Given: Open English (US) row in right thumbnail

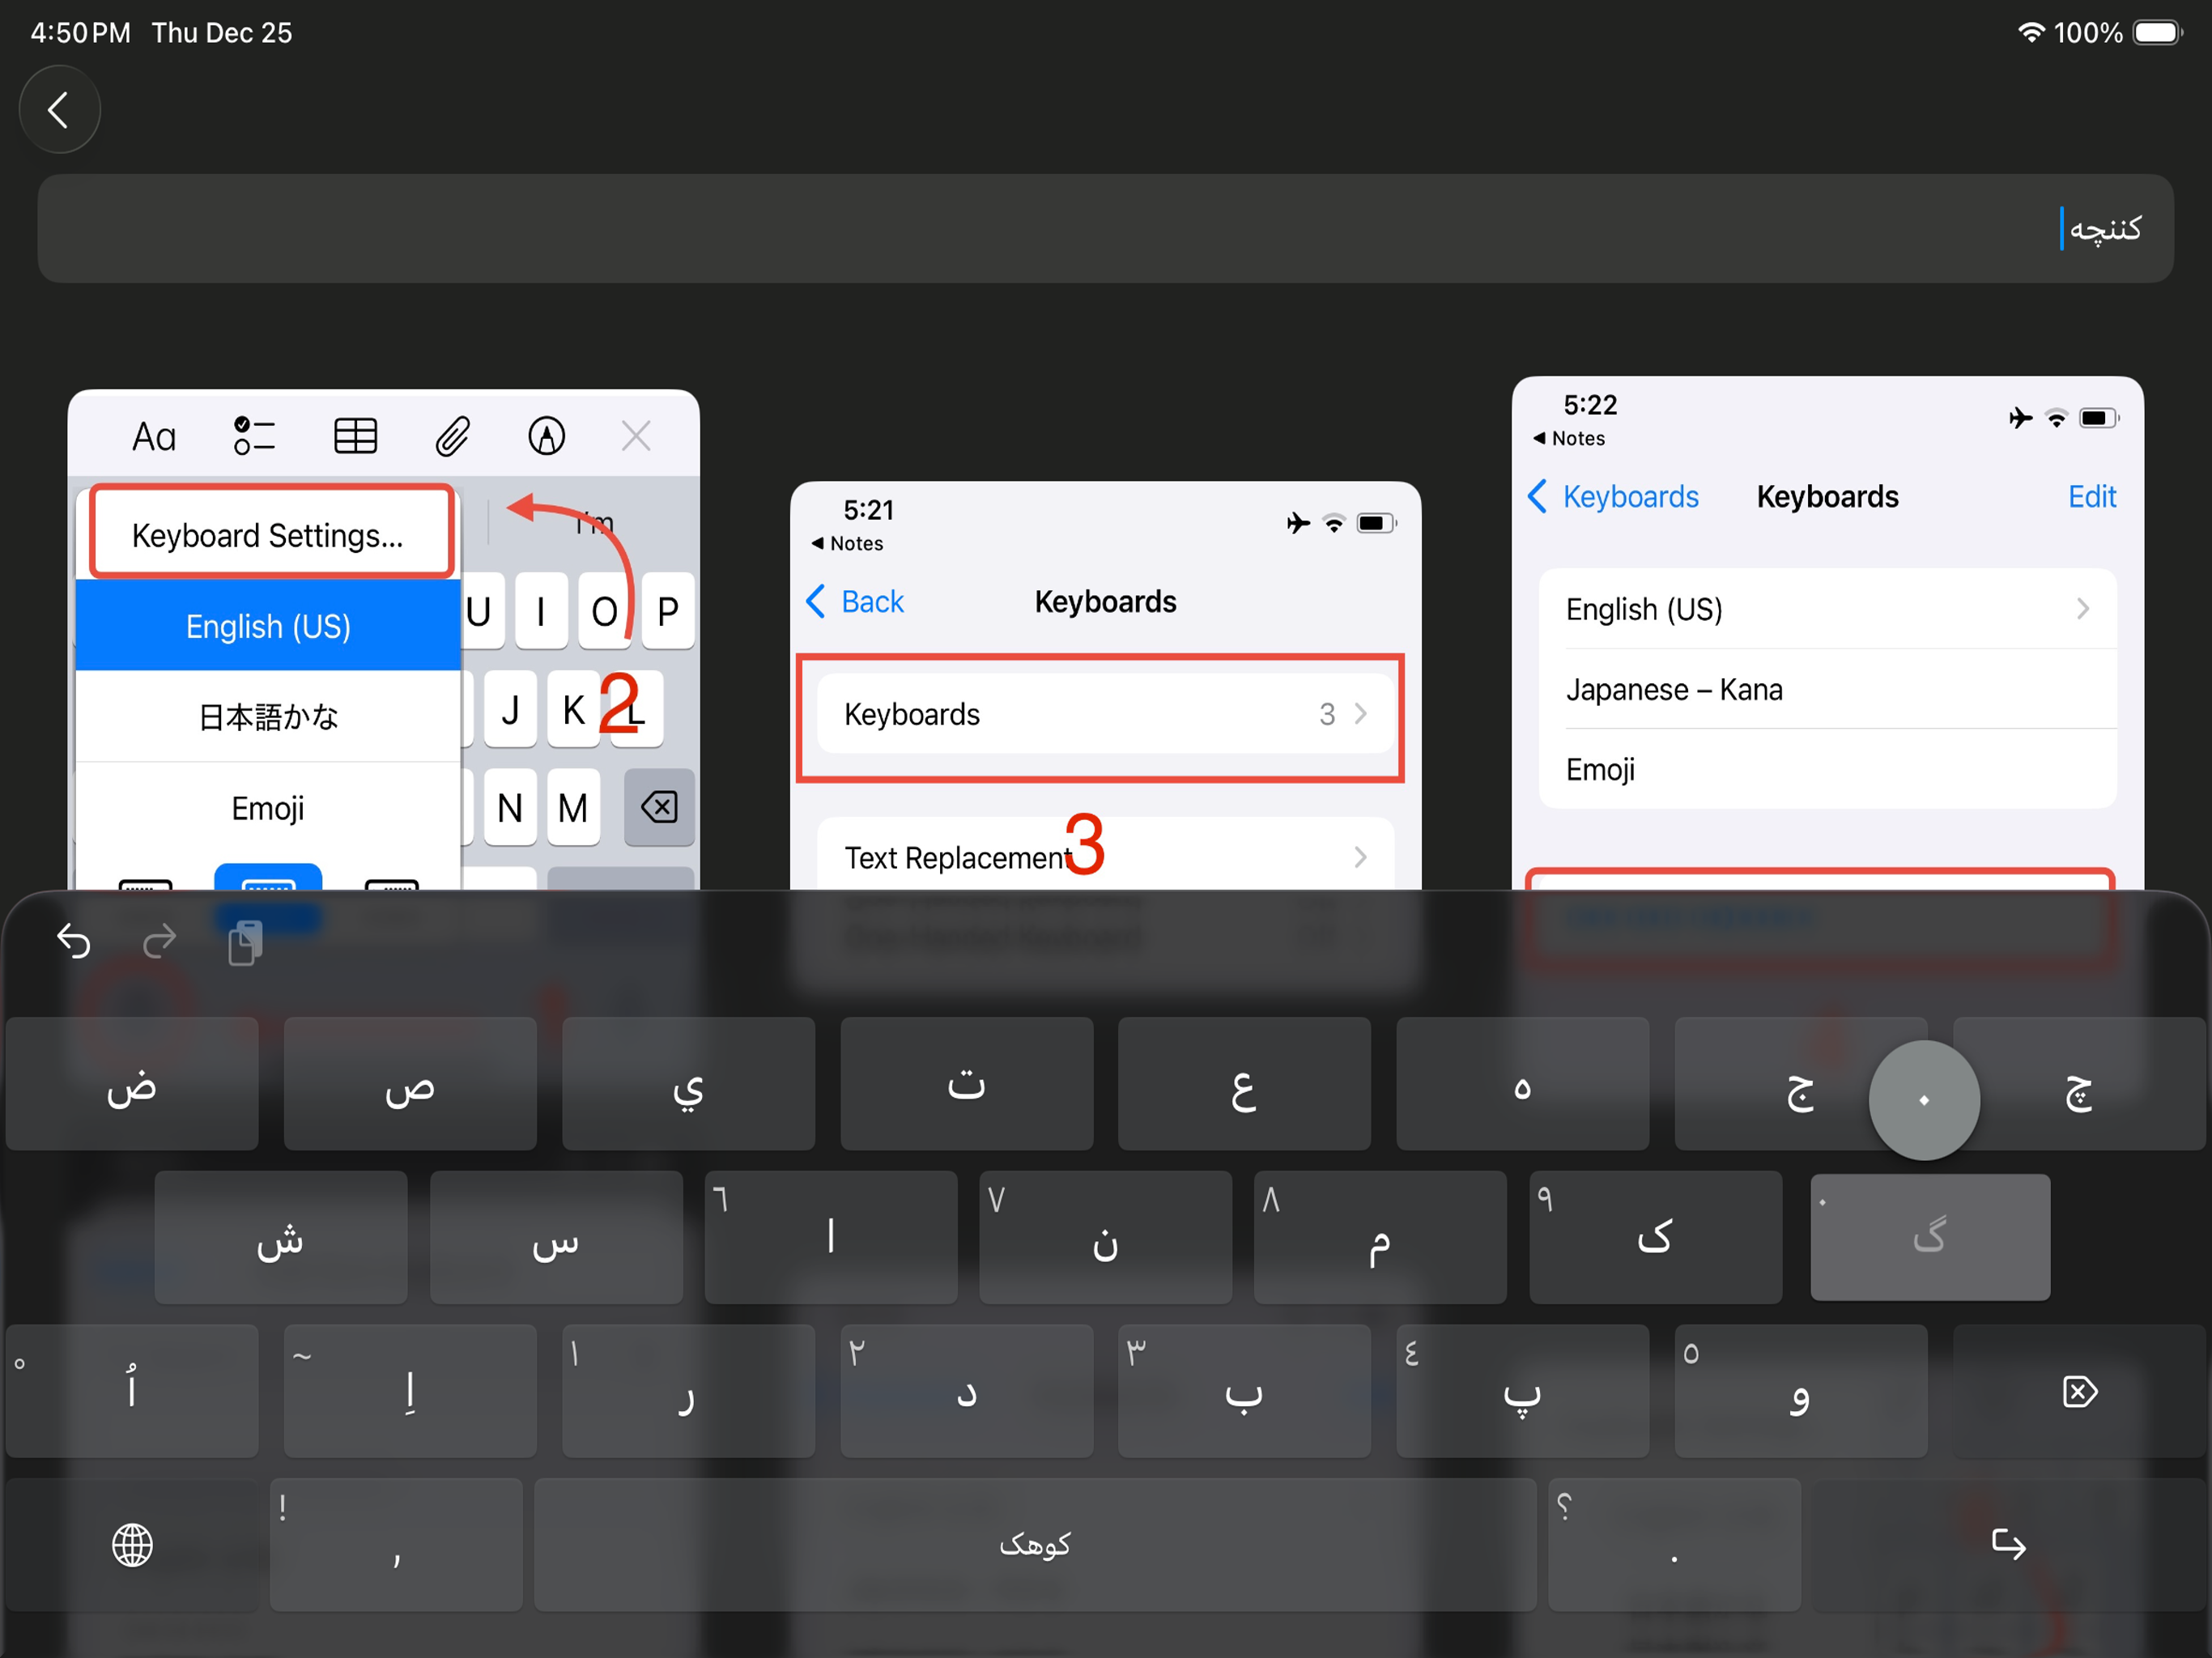Looking at the screenshot, I should coord(1827,609).
